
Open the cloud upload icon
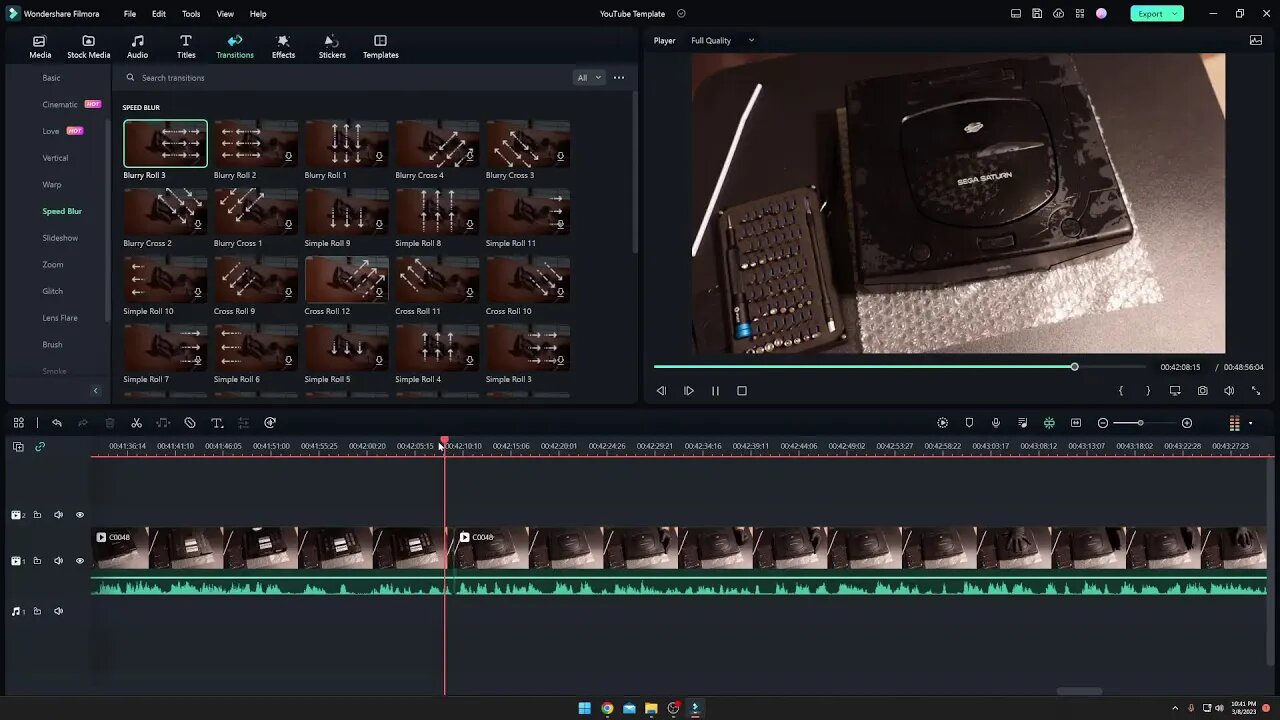pyautogui.click(x=1058, y=14)
